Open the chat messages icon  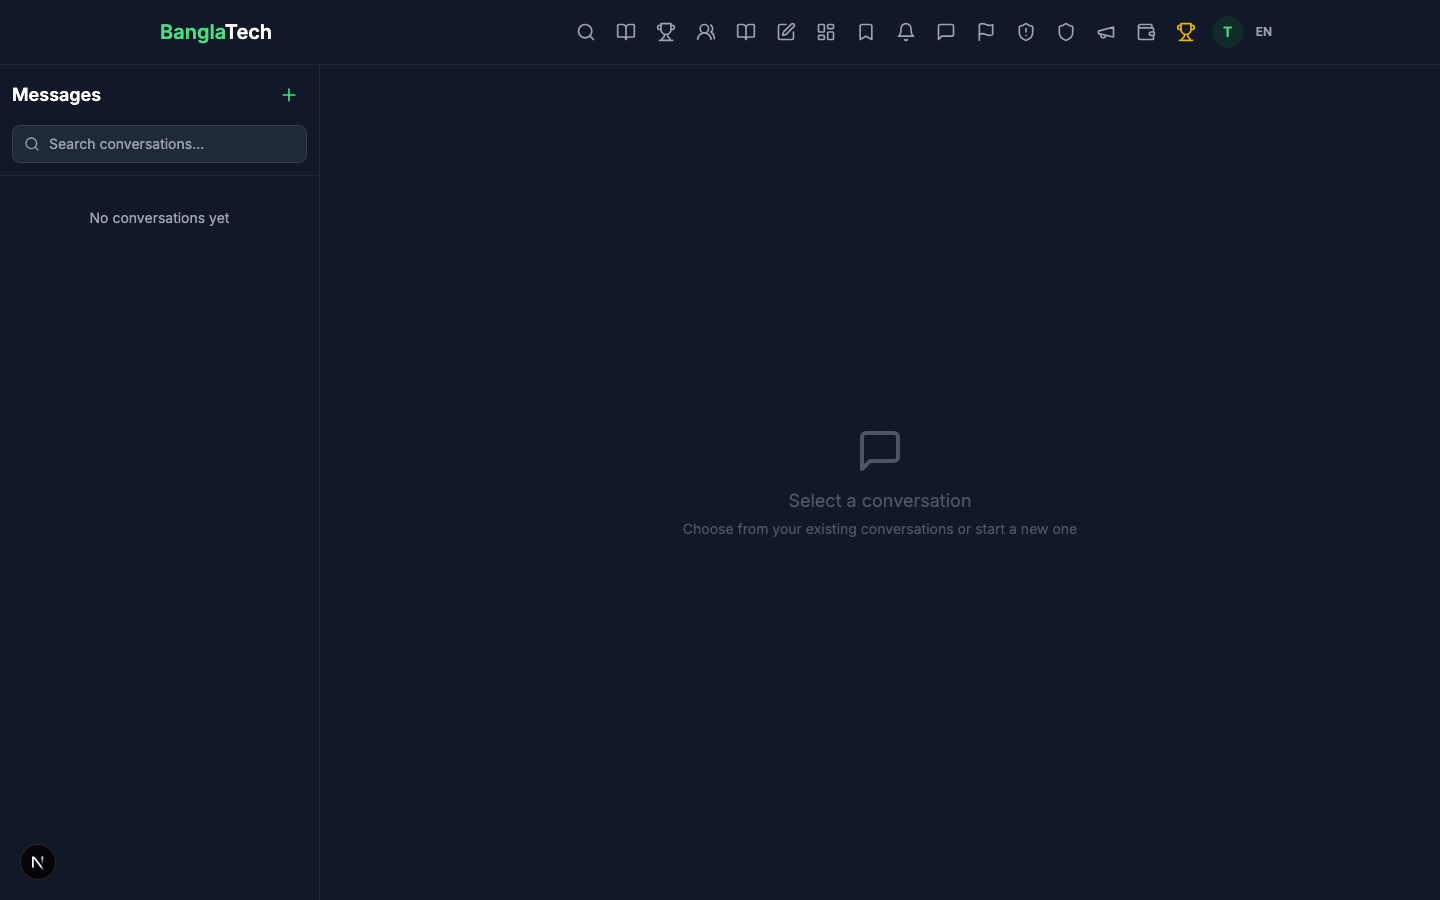946,32
